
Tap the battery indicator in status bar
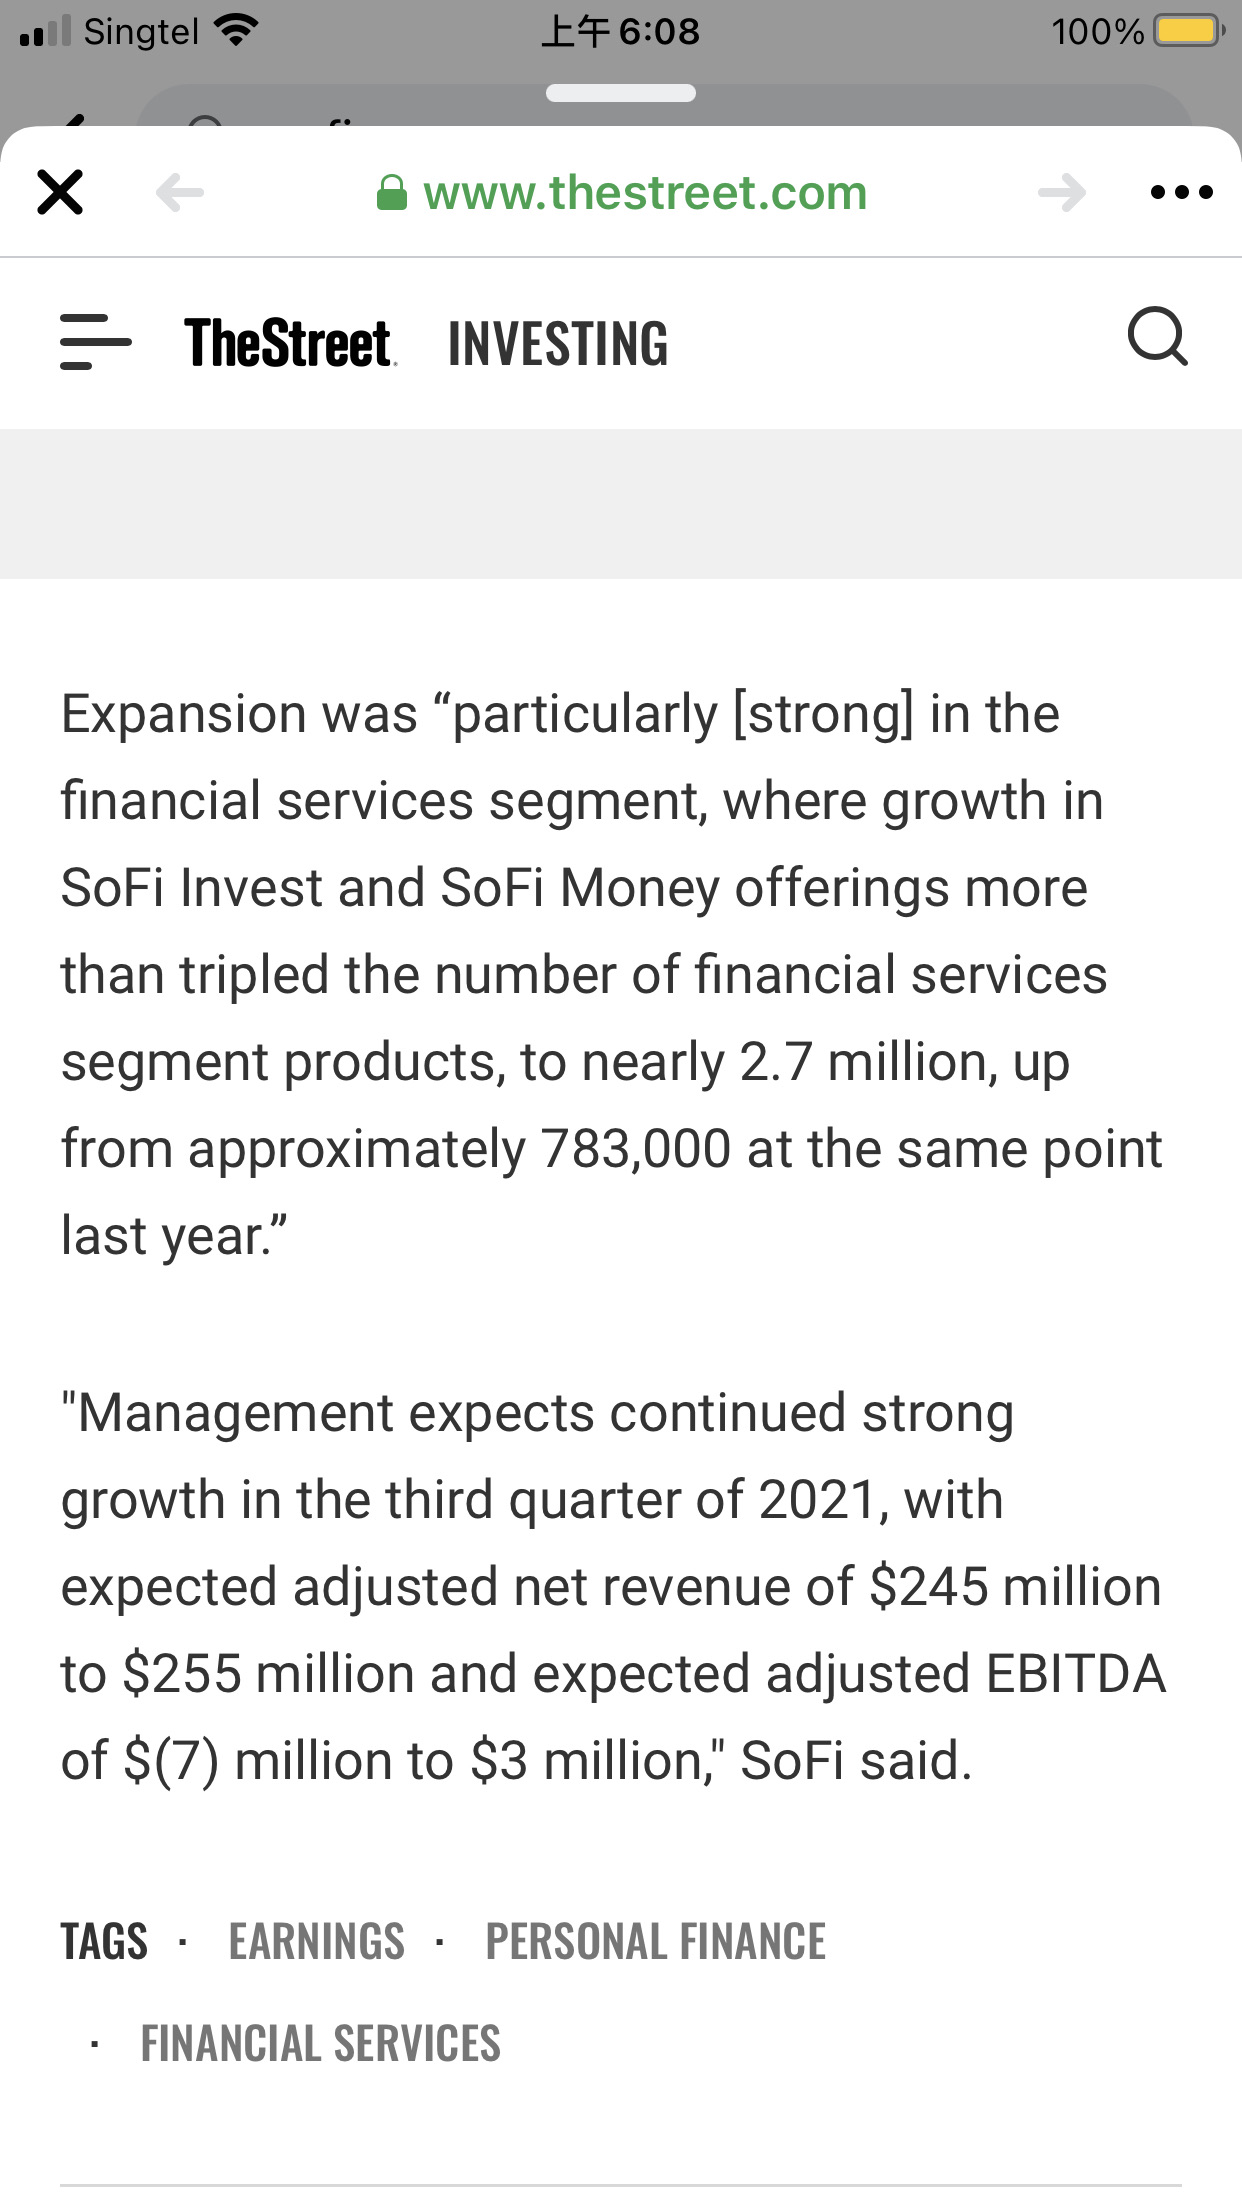[1188, 31]
